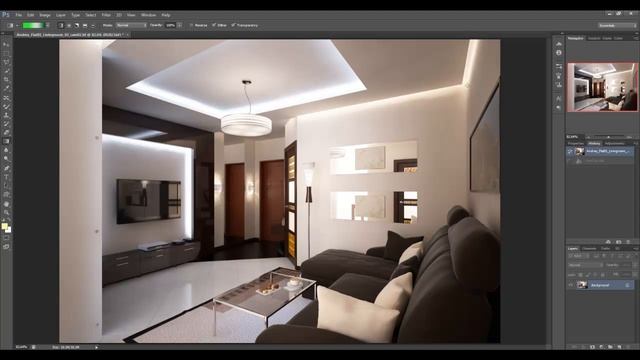This screenshot has width=640, height=360.
Task: Select the Zoom tool
Action: coord(6,212)
